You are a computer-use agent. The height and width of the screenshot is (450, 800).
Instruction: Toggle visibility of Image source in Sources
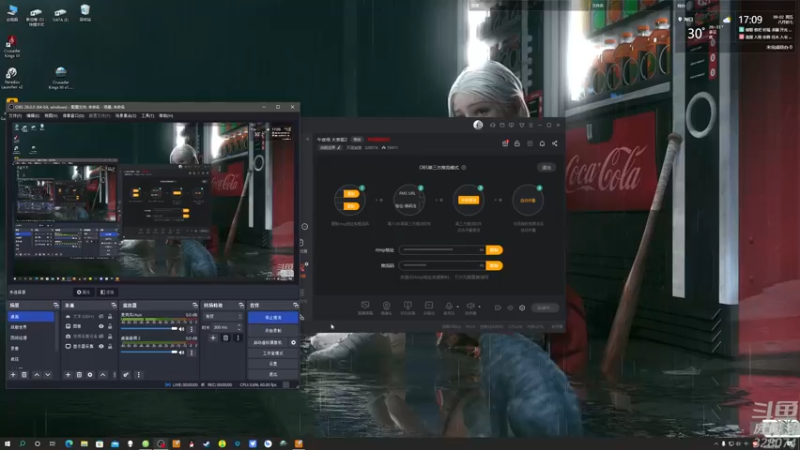(101, 326)
